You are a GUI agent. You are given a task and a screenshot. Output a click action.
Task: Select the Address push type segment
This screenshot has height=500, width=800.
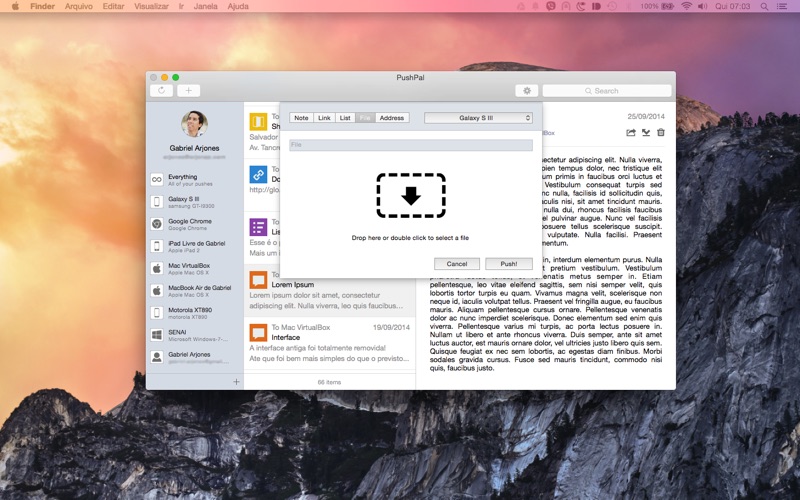(392, 118)
